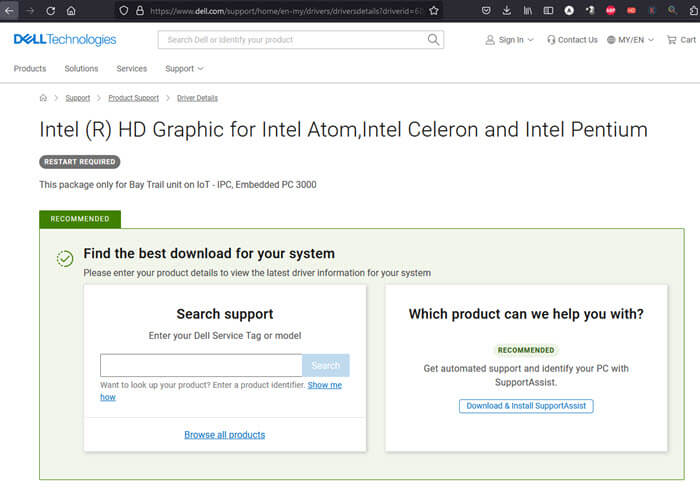Toggle the browser sidebar icon

pos(548,11)
